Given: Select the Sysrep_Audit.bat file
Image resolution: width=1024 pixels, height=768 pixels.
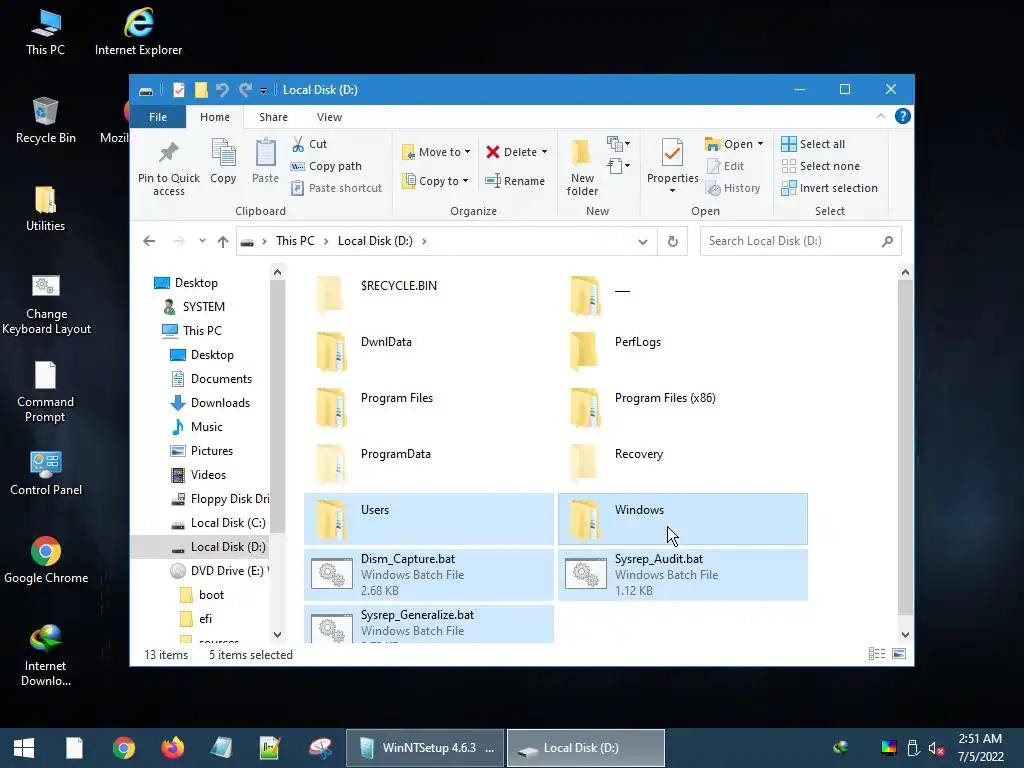Looking at the screenshot, I should pos(682,575).
